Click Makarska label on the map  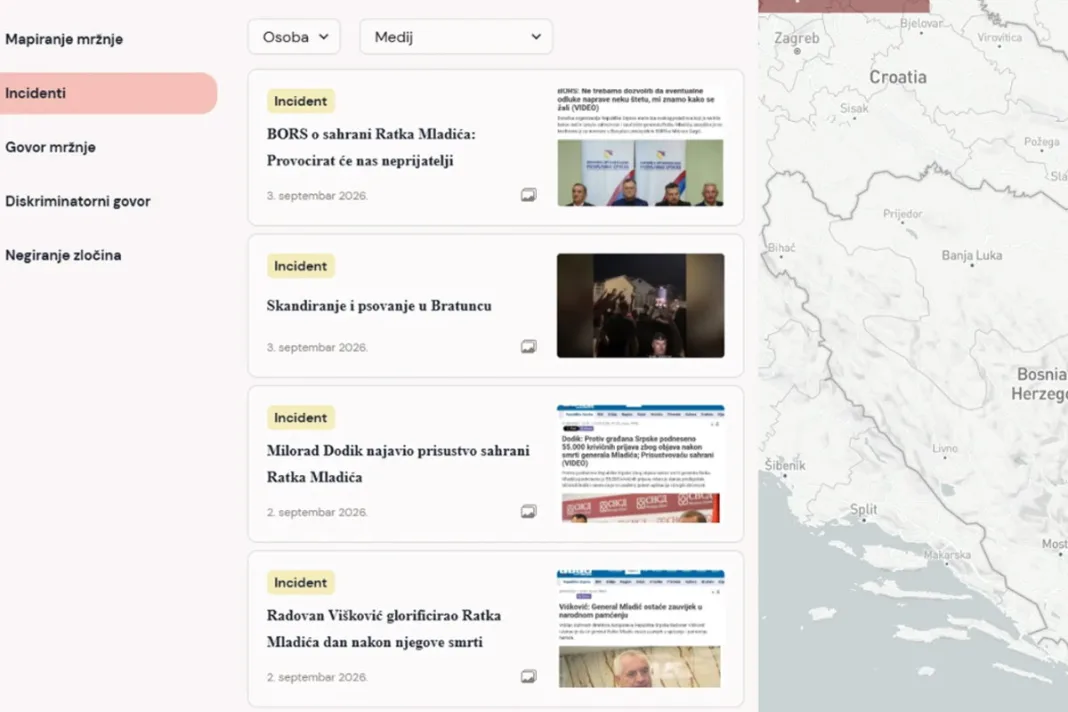coord(947,555)
